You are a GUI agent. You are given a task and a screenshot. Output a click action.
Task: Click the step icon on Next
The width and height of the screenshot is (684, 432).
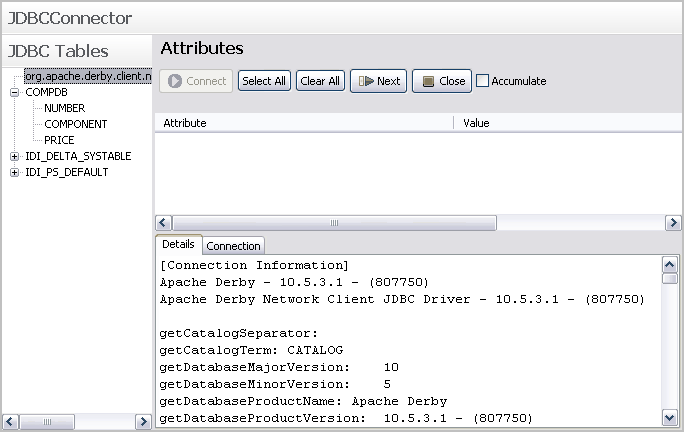(366, 81)
